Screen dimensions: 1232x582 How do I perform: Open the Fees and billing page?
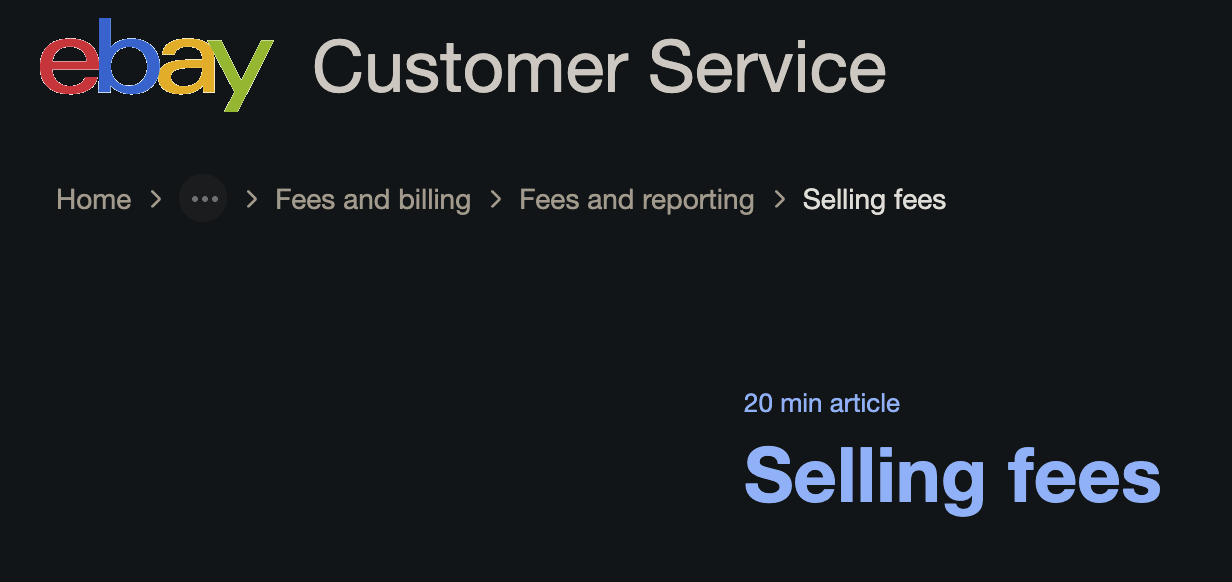(x=372, y=199)
